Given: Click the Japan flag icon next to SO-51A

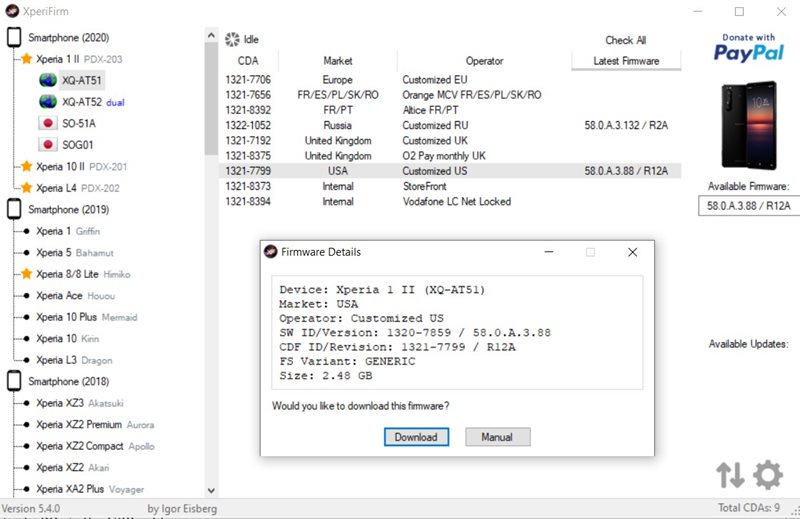Looking at the screenshot, I should coord(48,123).
